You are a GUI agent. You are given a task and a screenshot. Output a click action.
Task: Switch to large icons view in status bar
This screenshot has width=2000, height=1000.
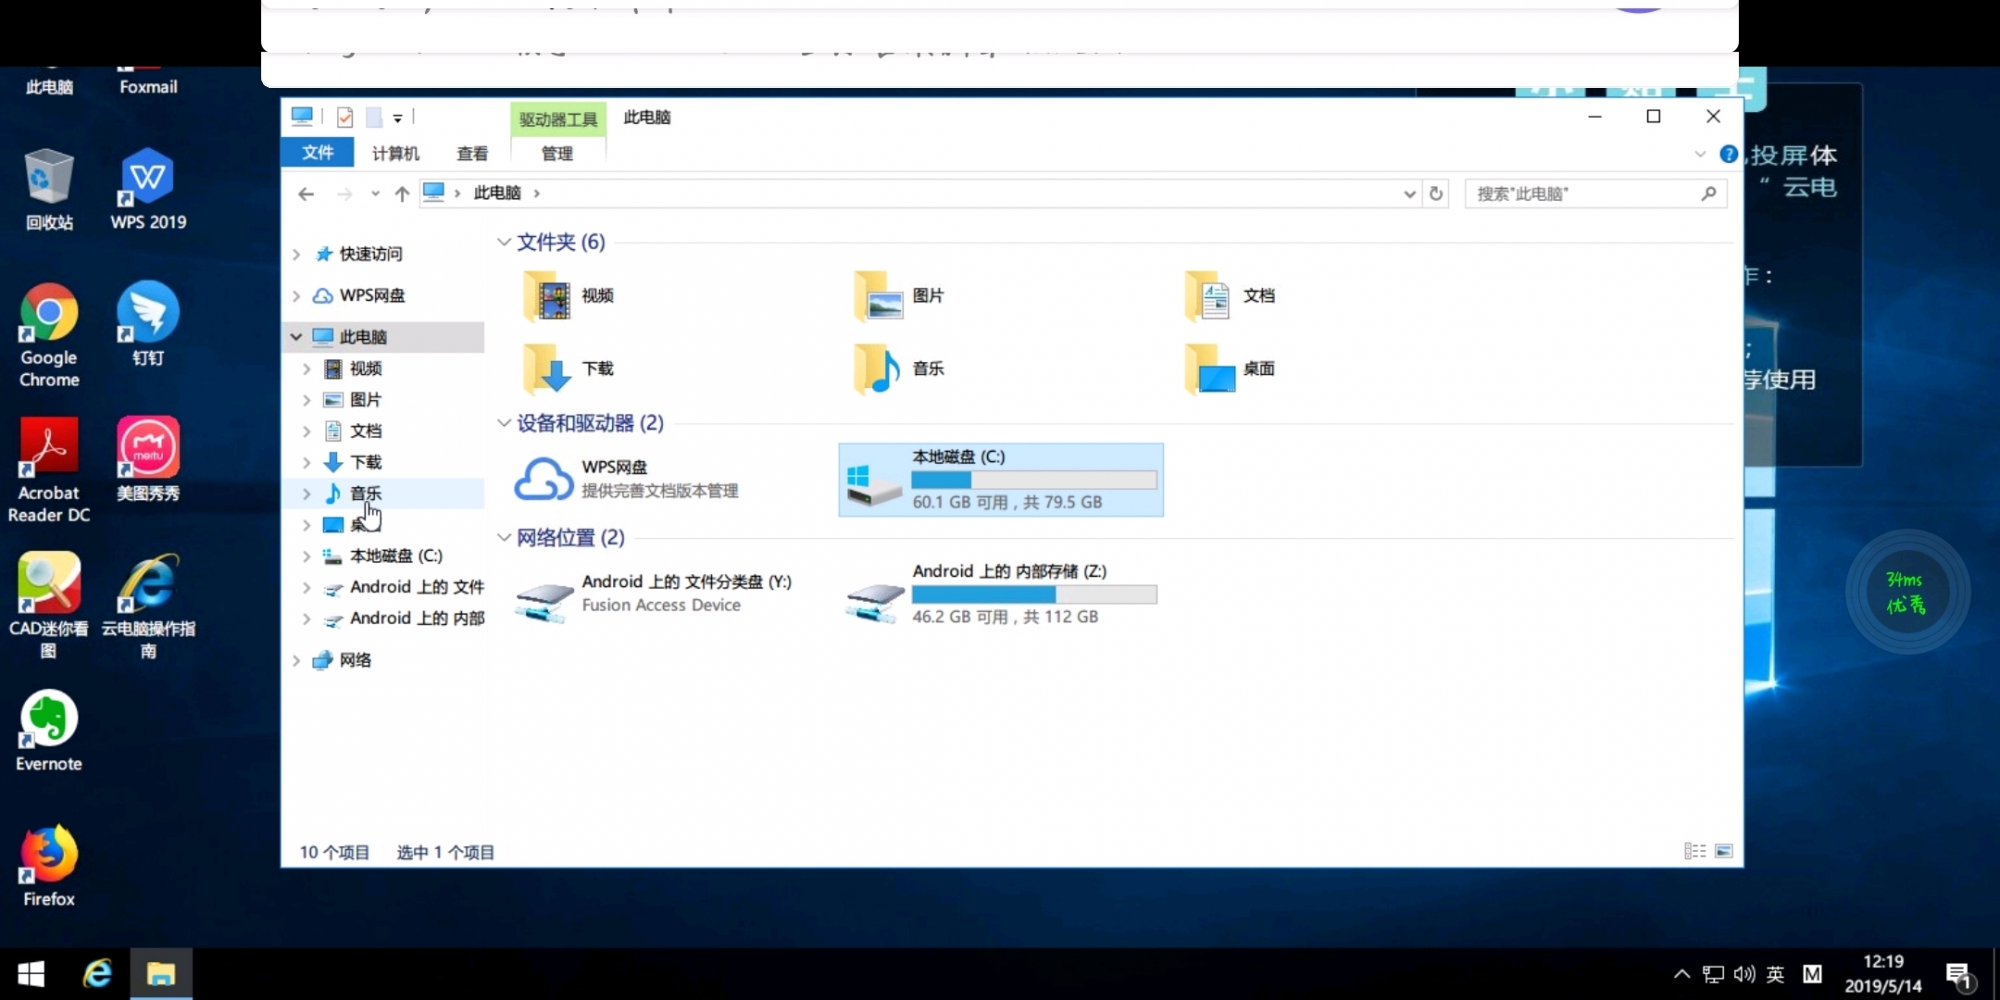1724,851
